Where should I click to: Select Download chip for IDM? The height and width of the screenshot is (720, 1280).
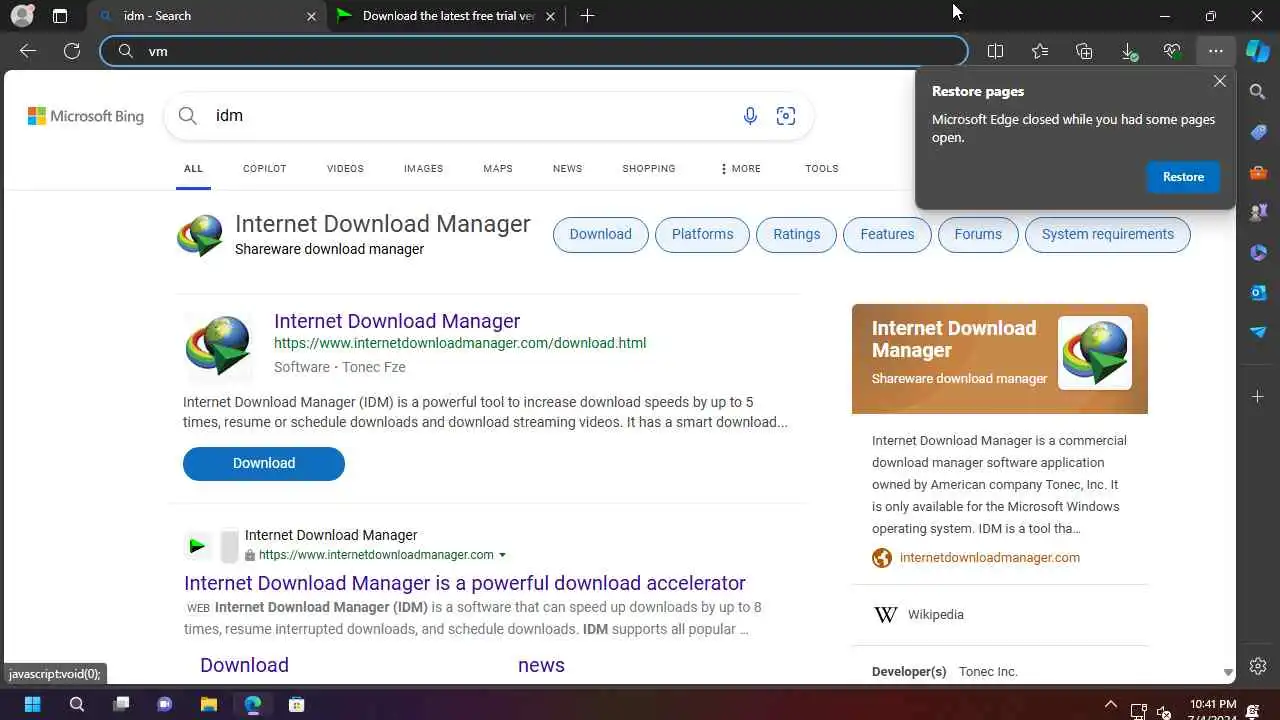point(601,234)
